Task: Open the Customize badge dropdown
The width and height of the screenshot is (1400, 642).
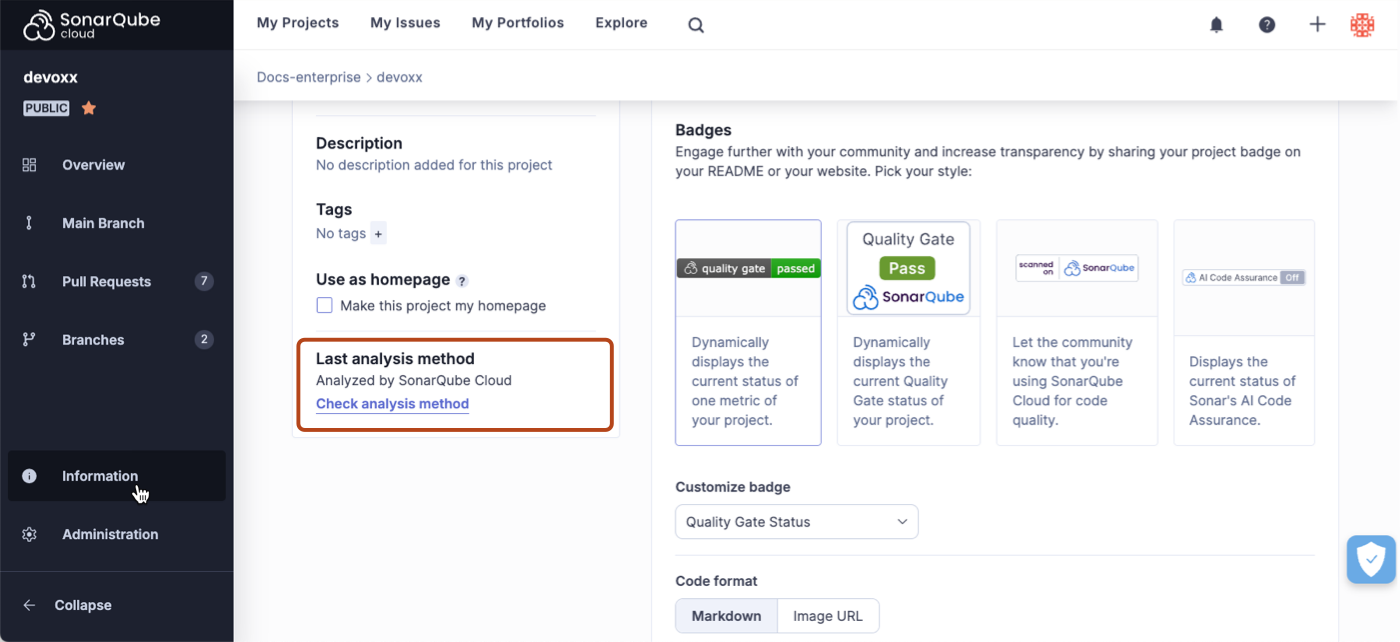Action: (x=797, y=522)
